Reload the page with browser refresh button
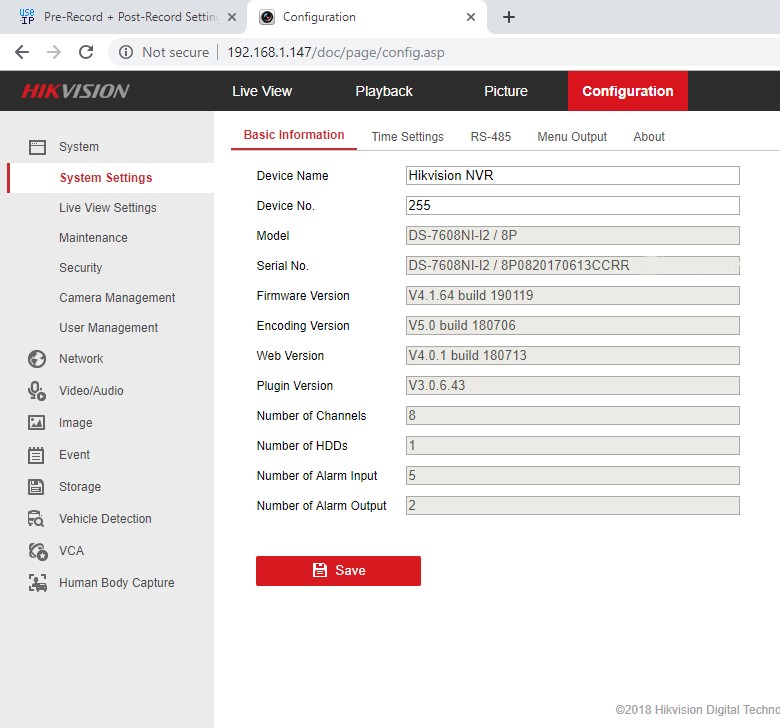Viewport: 780px width, 728px height. [x=86, y=52]
